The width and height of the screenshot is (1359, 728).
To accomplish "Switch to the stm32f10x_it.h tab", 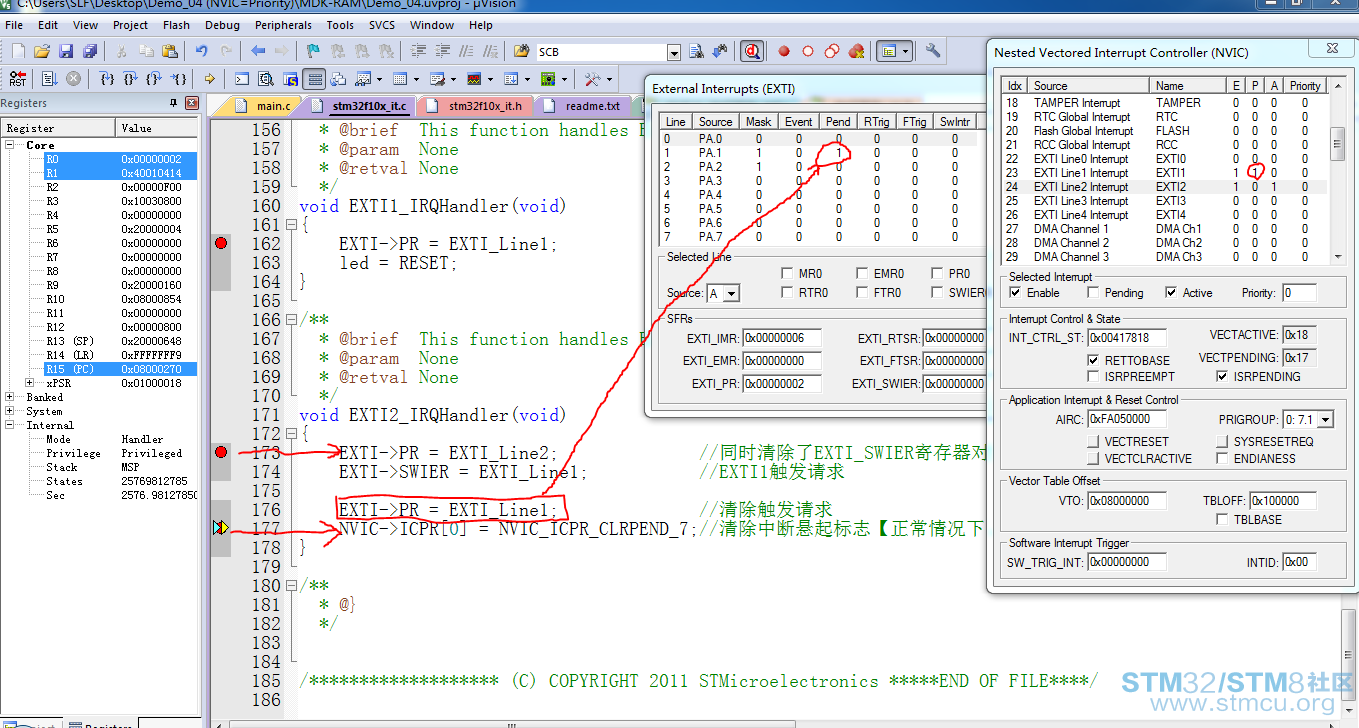I will point(476,105).
